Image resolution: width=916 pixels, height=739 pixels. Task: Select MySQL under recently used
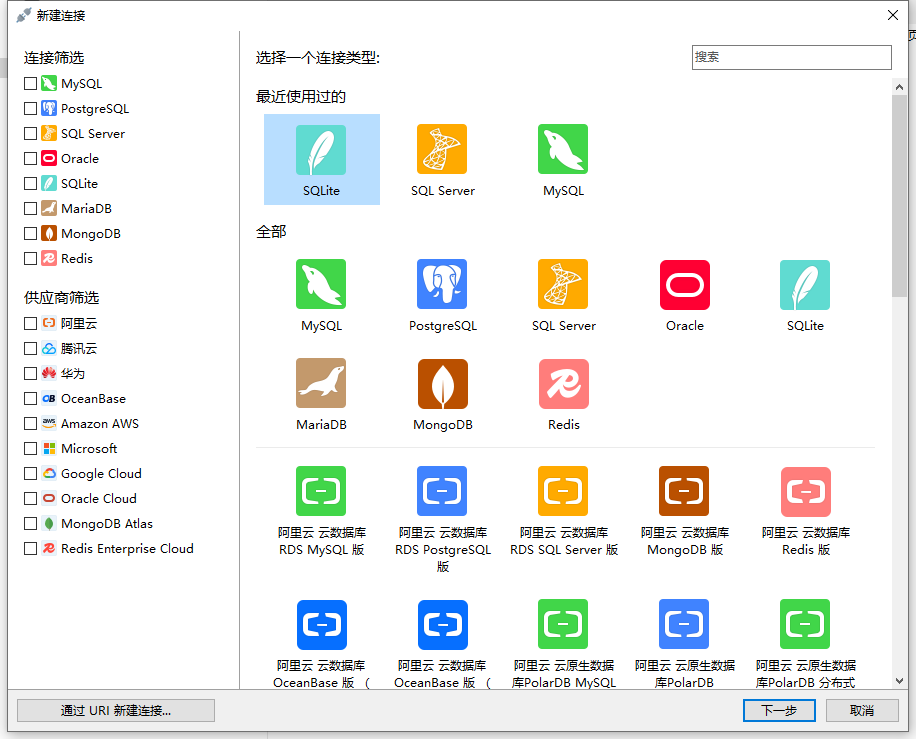[x=563, y=159]
